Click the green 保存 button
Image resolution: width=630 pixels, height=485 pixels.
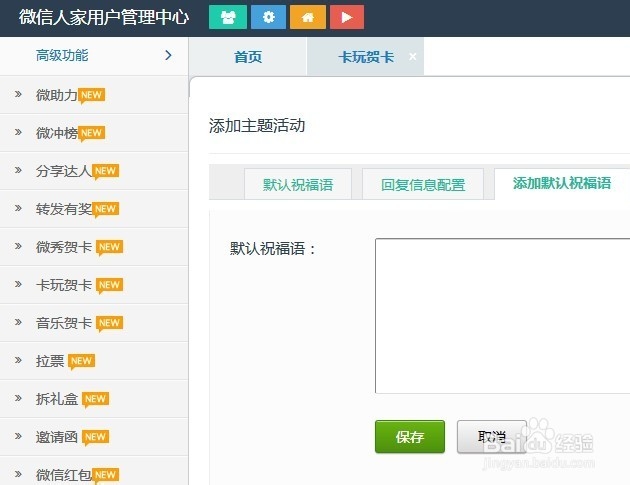(x=410, y=437)
